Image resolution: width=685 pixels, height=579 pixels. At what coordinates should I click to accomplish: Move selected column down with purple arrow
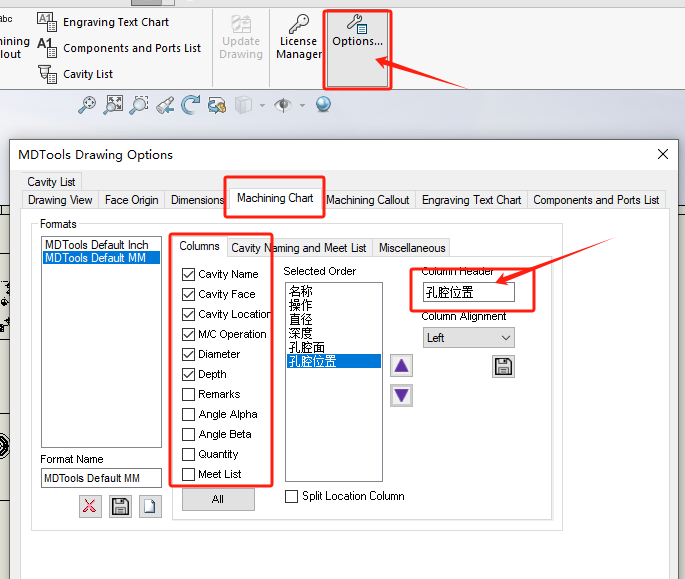click(401, 395)
